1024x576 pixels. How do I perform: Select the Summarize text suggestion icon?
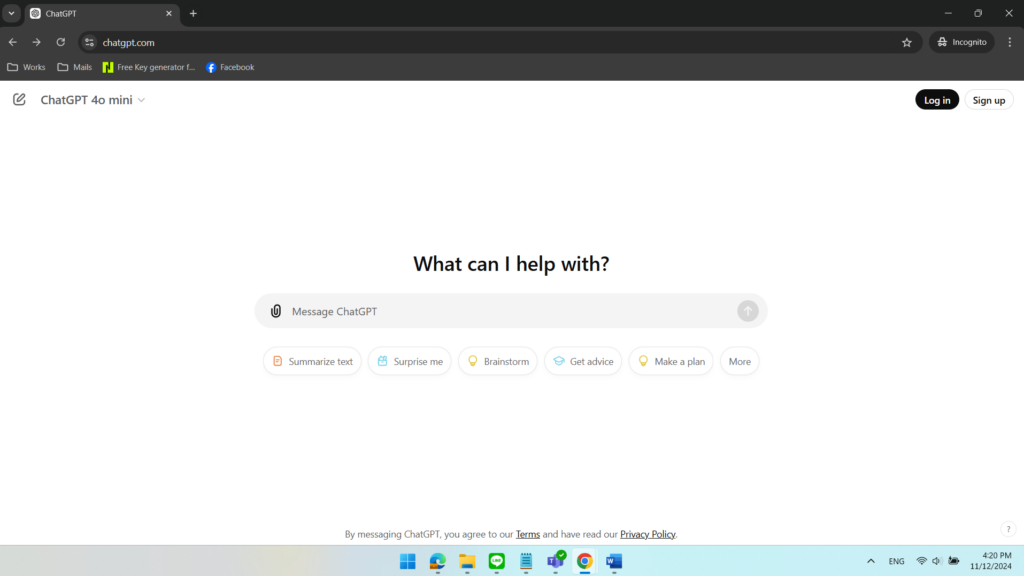(277, 361)
